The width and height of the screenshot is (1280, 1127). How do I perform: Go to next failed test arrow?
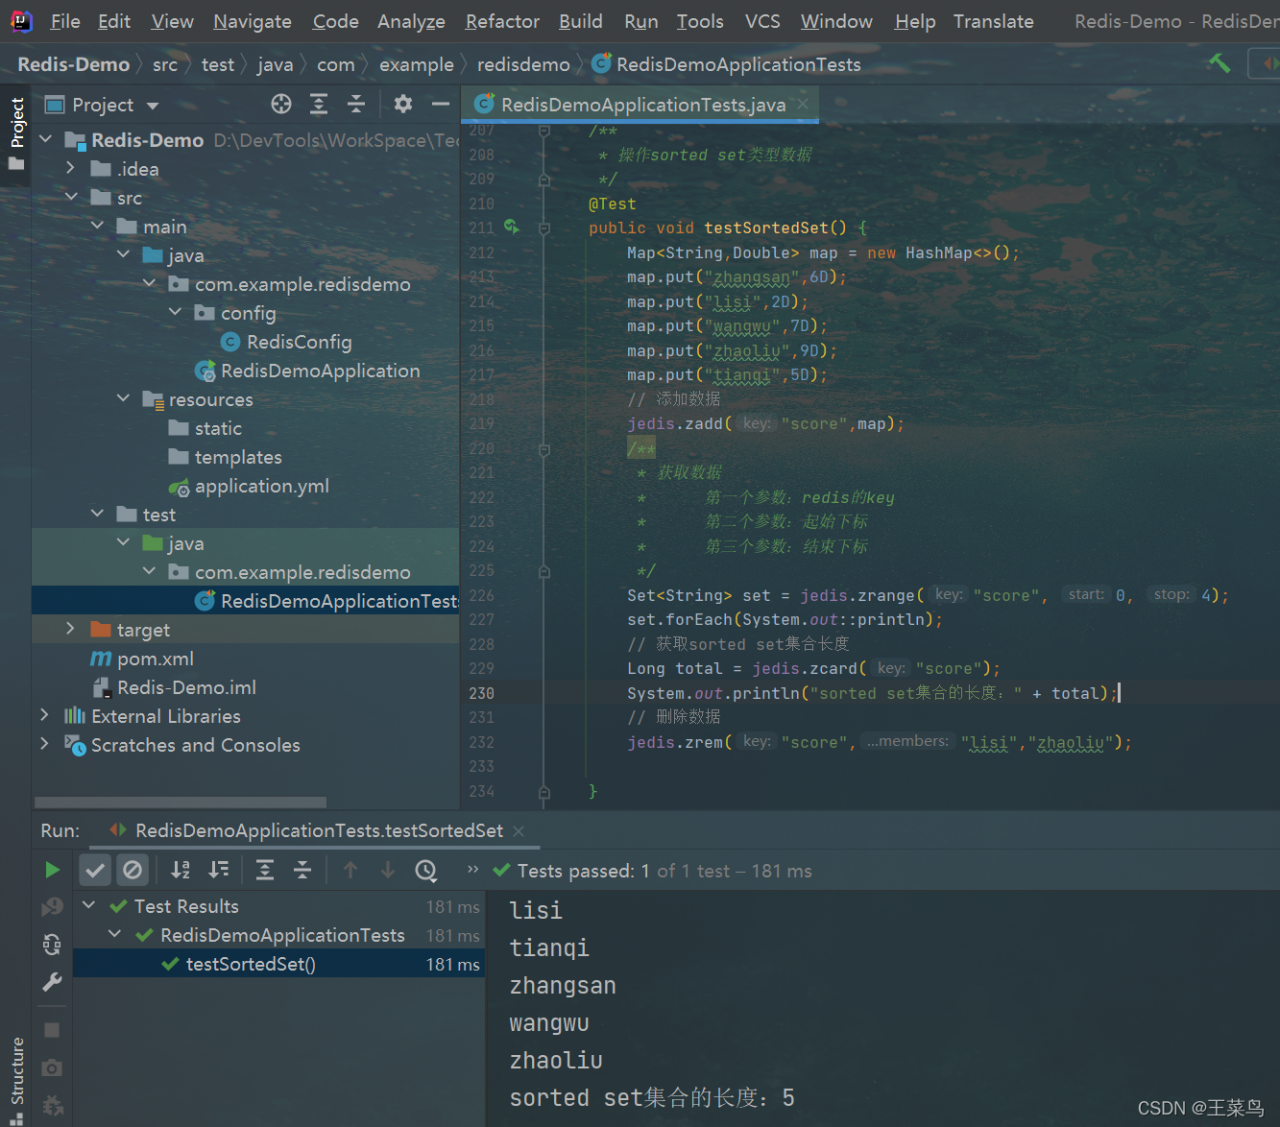[387, 870]
